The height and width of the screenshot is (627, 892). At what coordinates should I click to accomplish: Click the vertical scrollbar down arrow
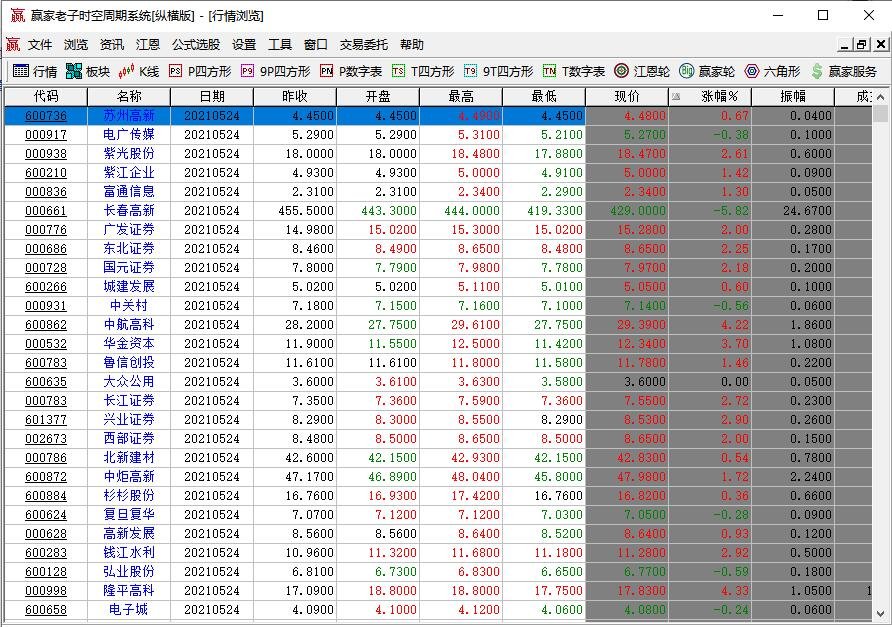coord(881,613)
